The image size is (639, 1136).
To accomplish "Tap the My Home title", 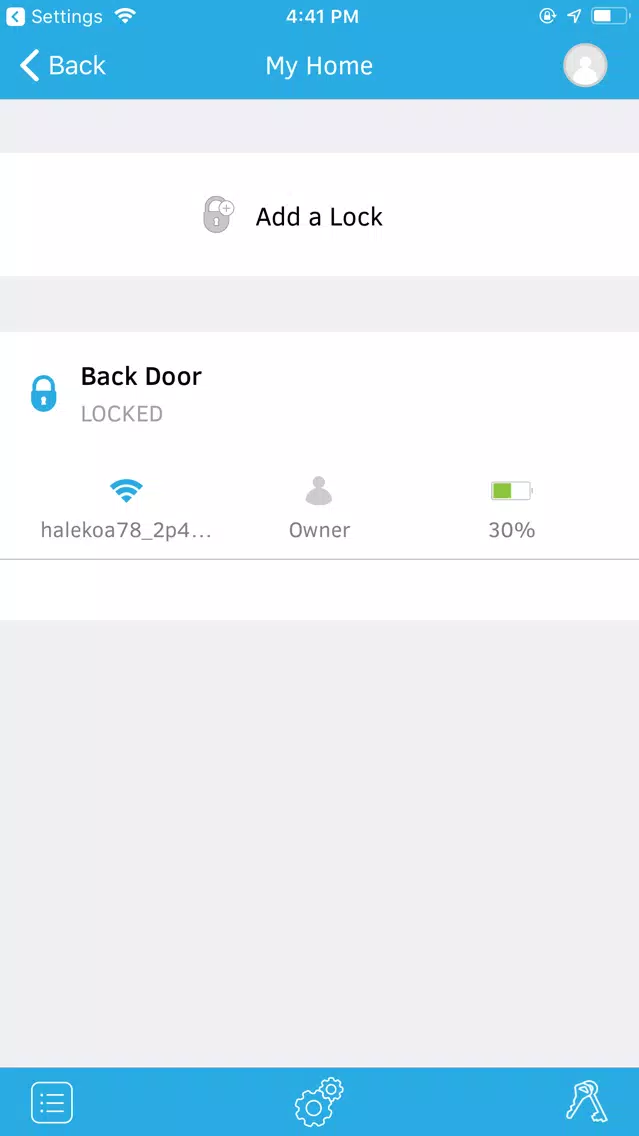I will (320, 65).
